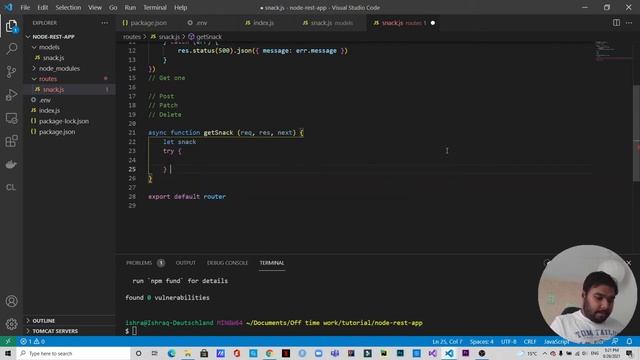Image resolution: width=640 pixels, height=360 pixels.
Task: Open the Edit menu
Action: click(42, 7)
